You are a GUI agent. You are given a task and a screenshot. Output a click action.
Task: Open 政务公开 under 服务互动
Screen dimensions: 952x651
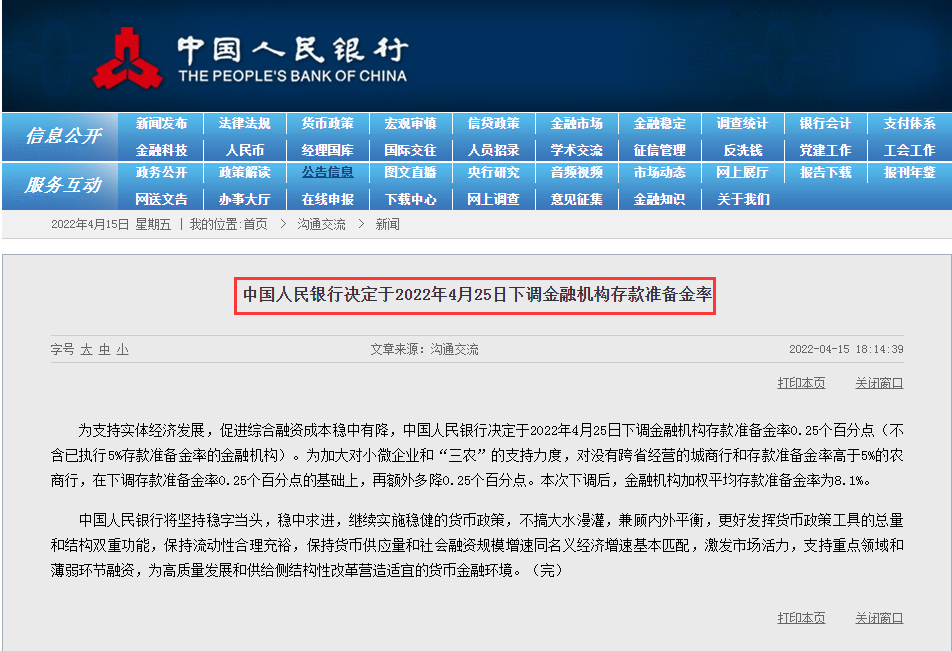click(x=162, y=172)
